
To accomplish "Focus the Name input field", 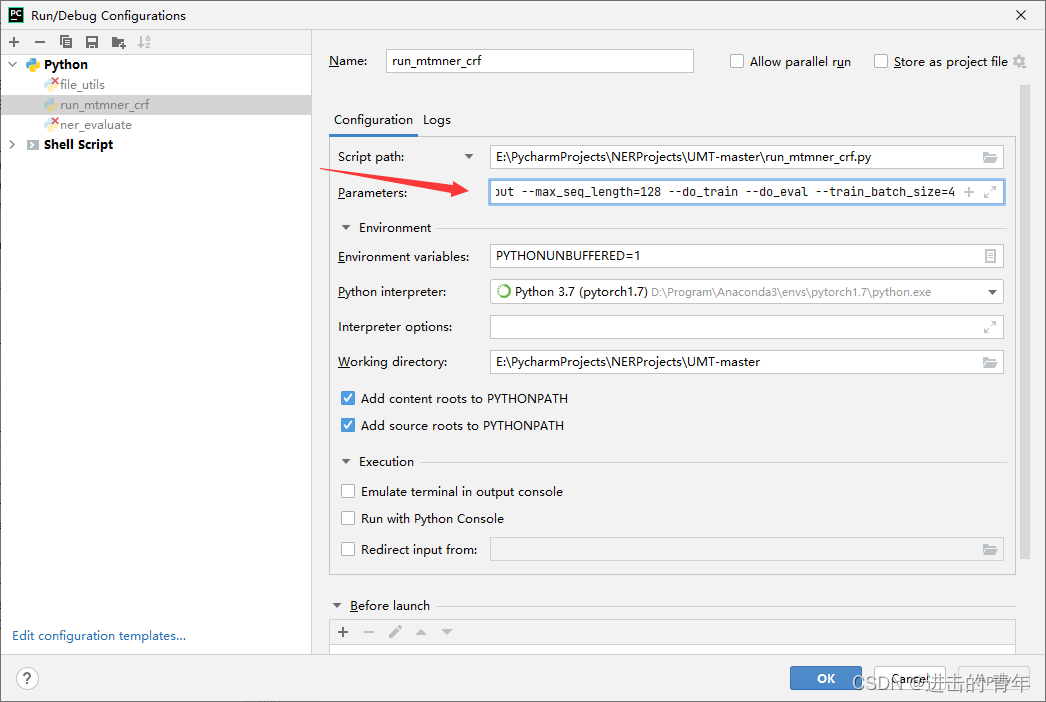I will coord(540,61).
